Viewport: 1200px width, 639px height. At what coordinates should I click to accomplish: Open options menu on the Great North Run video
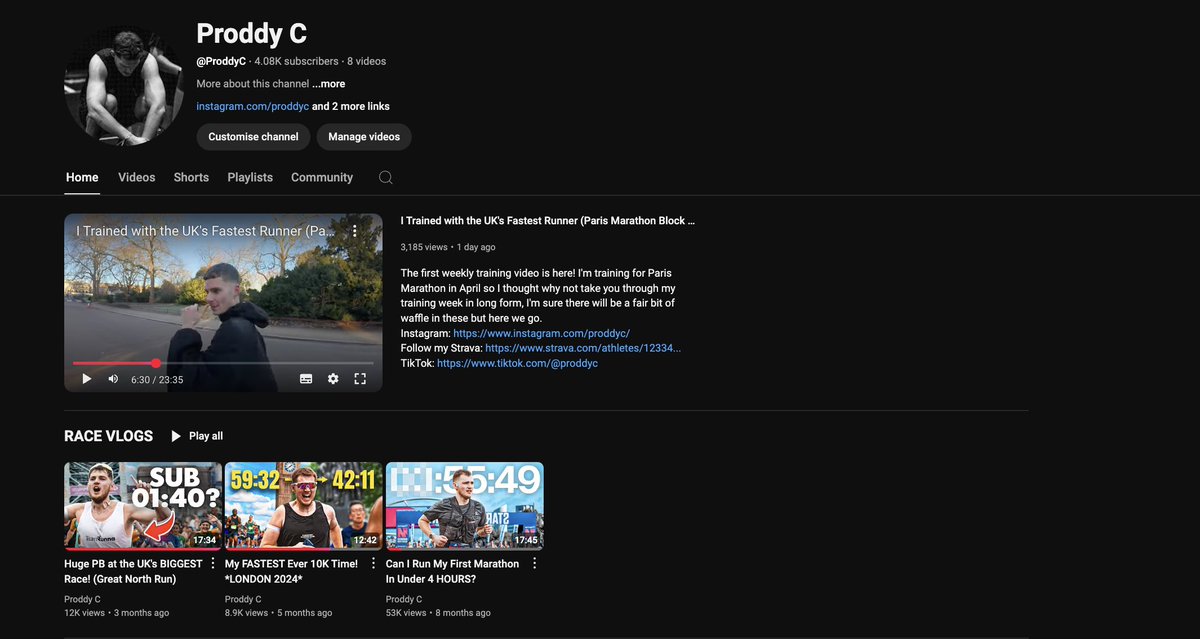(x=213, y=563)
